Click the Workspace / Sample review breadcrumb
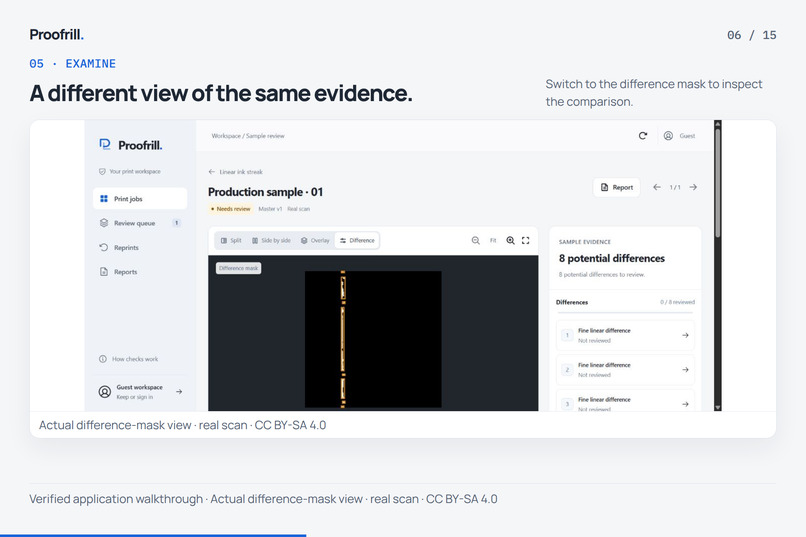The image size is (806, 537). pyautogui.click(x=248, y=136)
